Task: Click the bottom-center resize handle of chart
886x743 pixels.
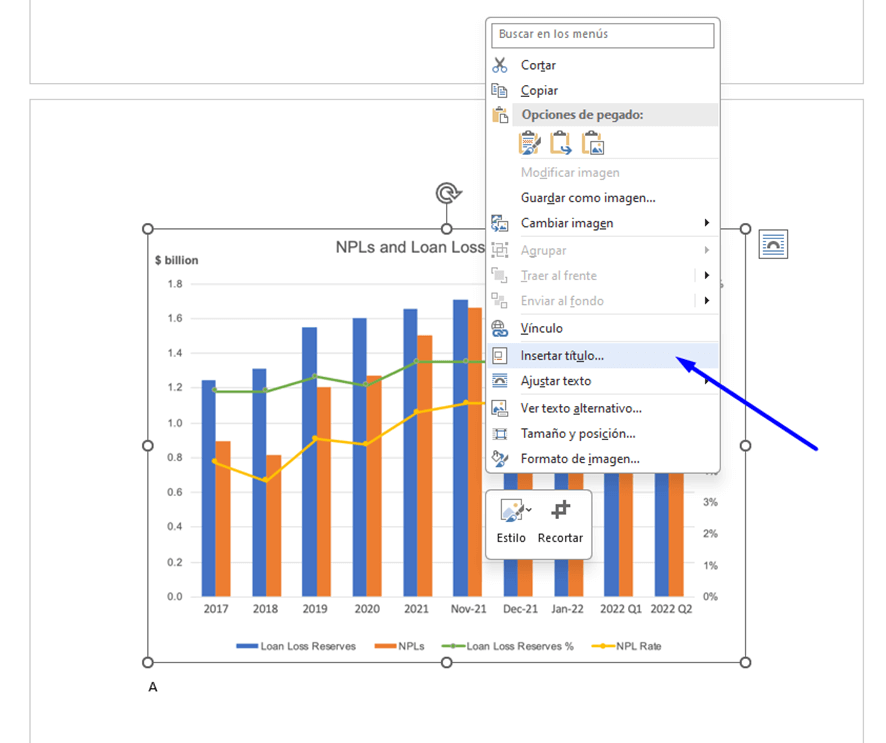Action: [x=446, y=662]
